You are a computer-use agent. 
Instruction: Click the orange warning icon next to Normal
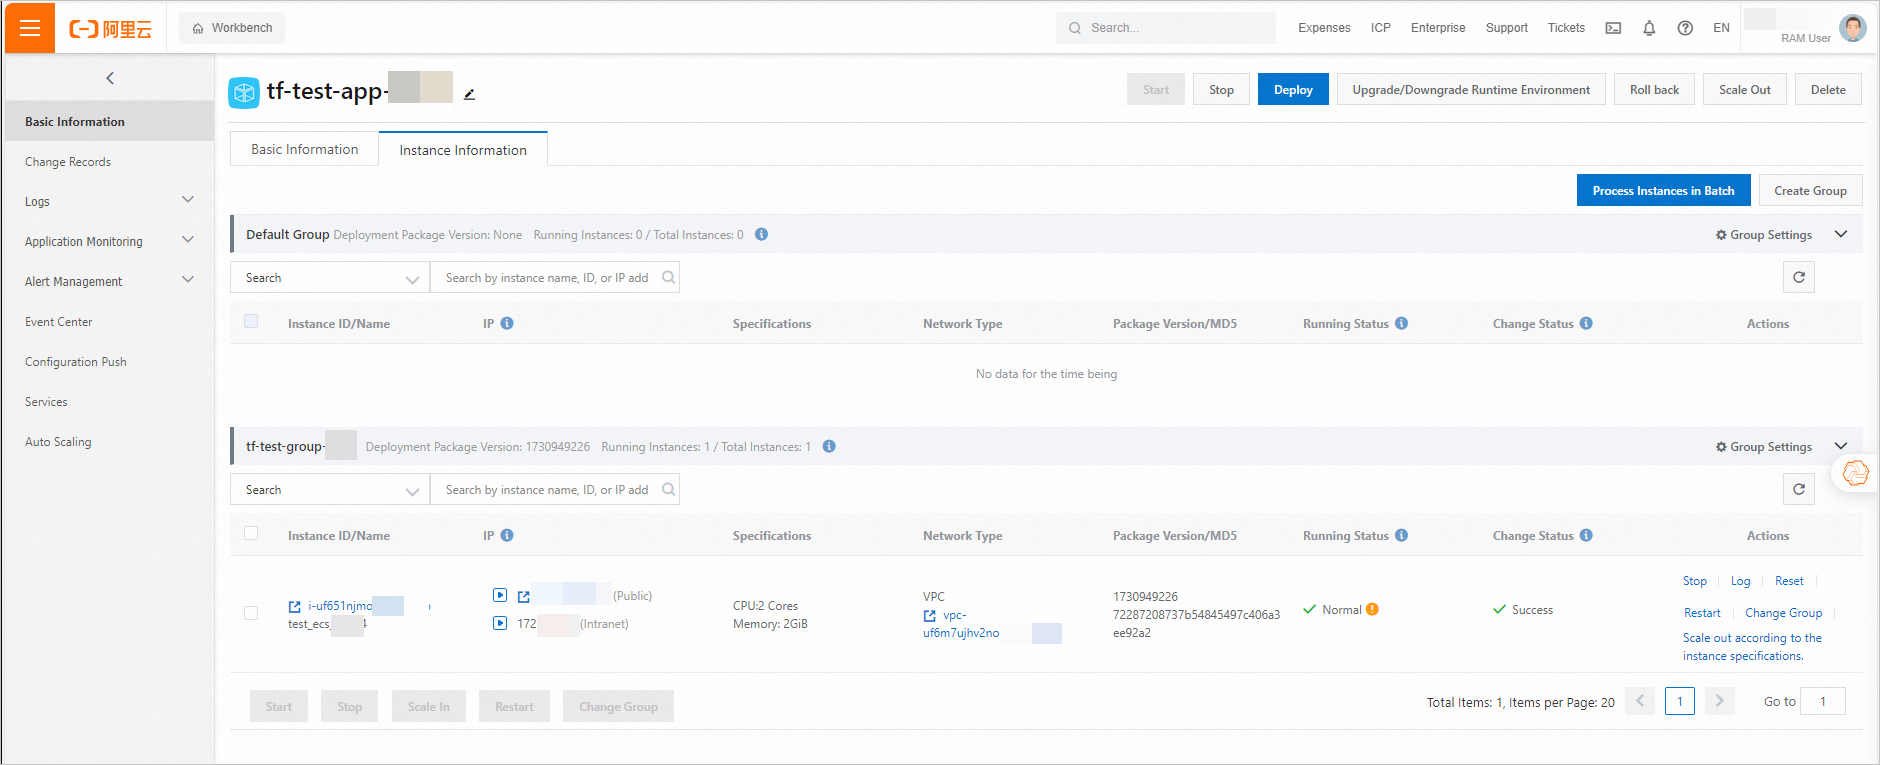click(1372, 609)
